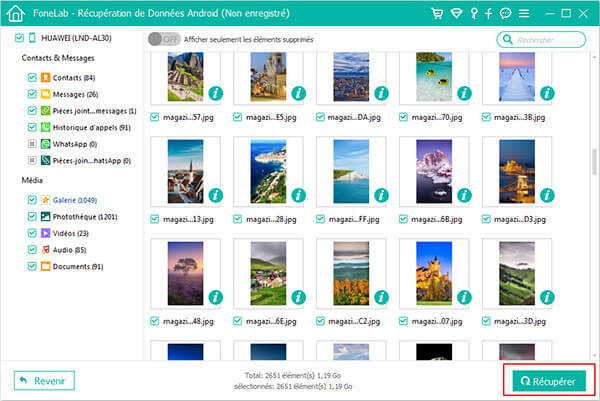
Task: Open the hamburger menu icon
Action: (524, 13)
